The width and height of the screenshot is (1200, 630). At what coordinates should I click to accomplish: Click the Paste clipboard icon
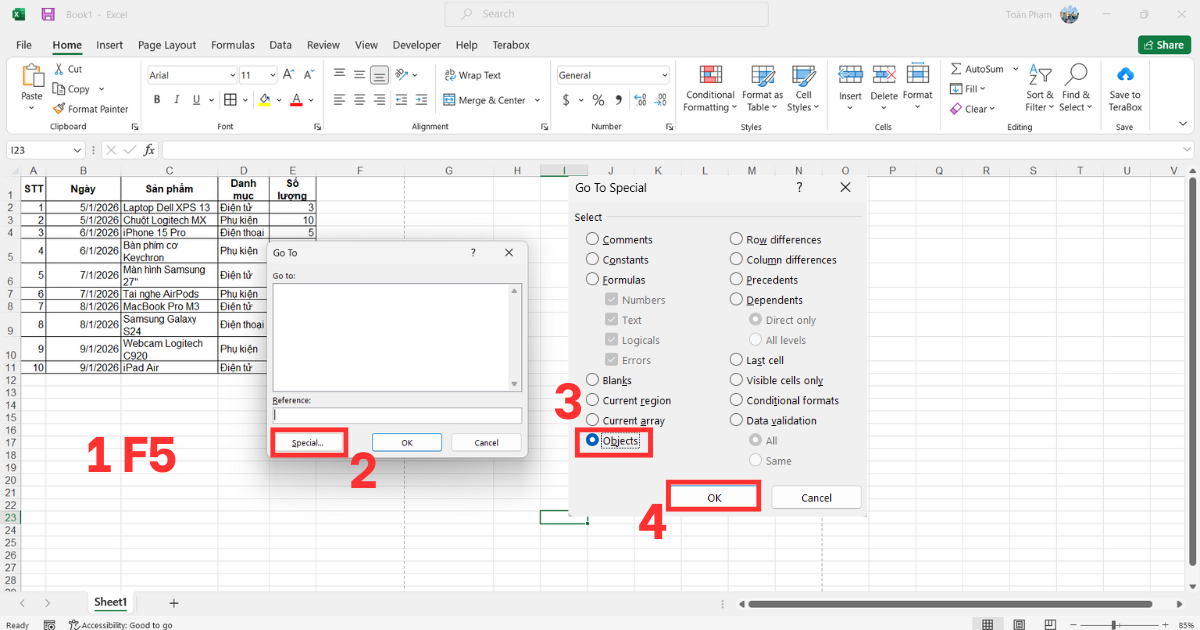coord(32,76)
